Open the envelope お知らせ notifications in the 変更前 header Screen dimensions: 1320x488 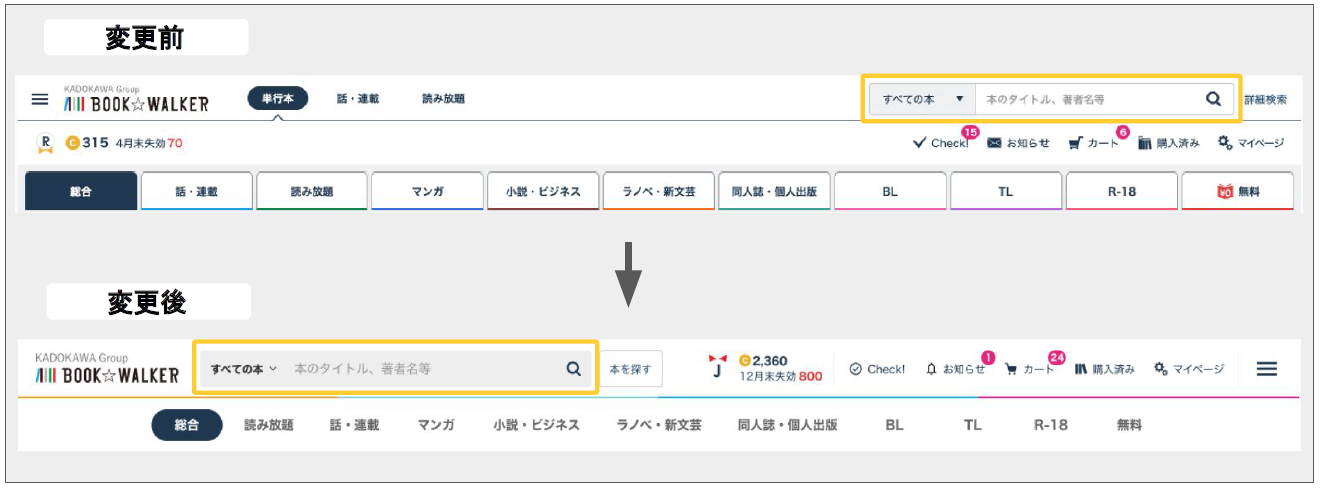pyautogui.click(x=1018, y=143)
